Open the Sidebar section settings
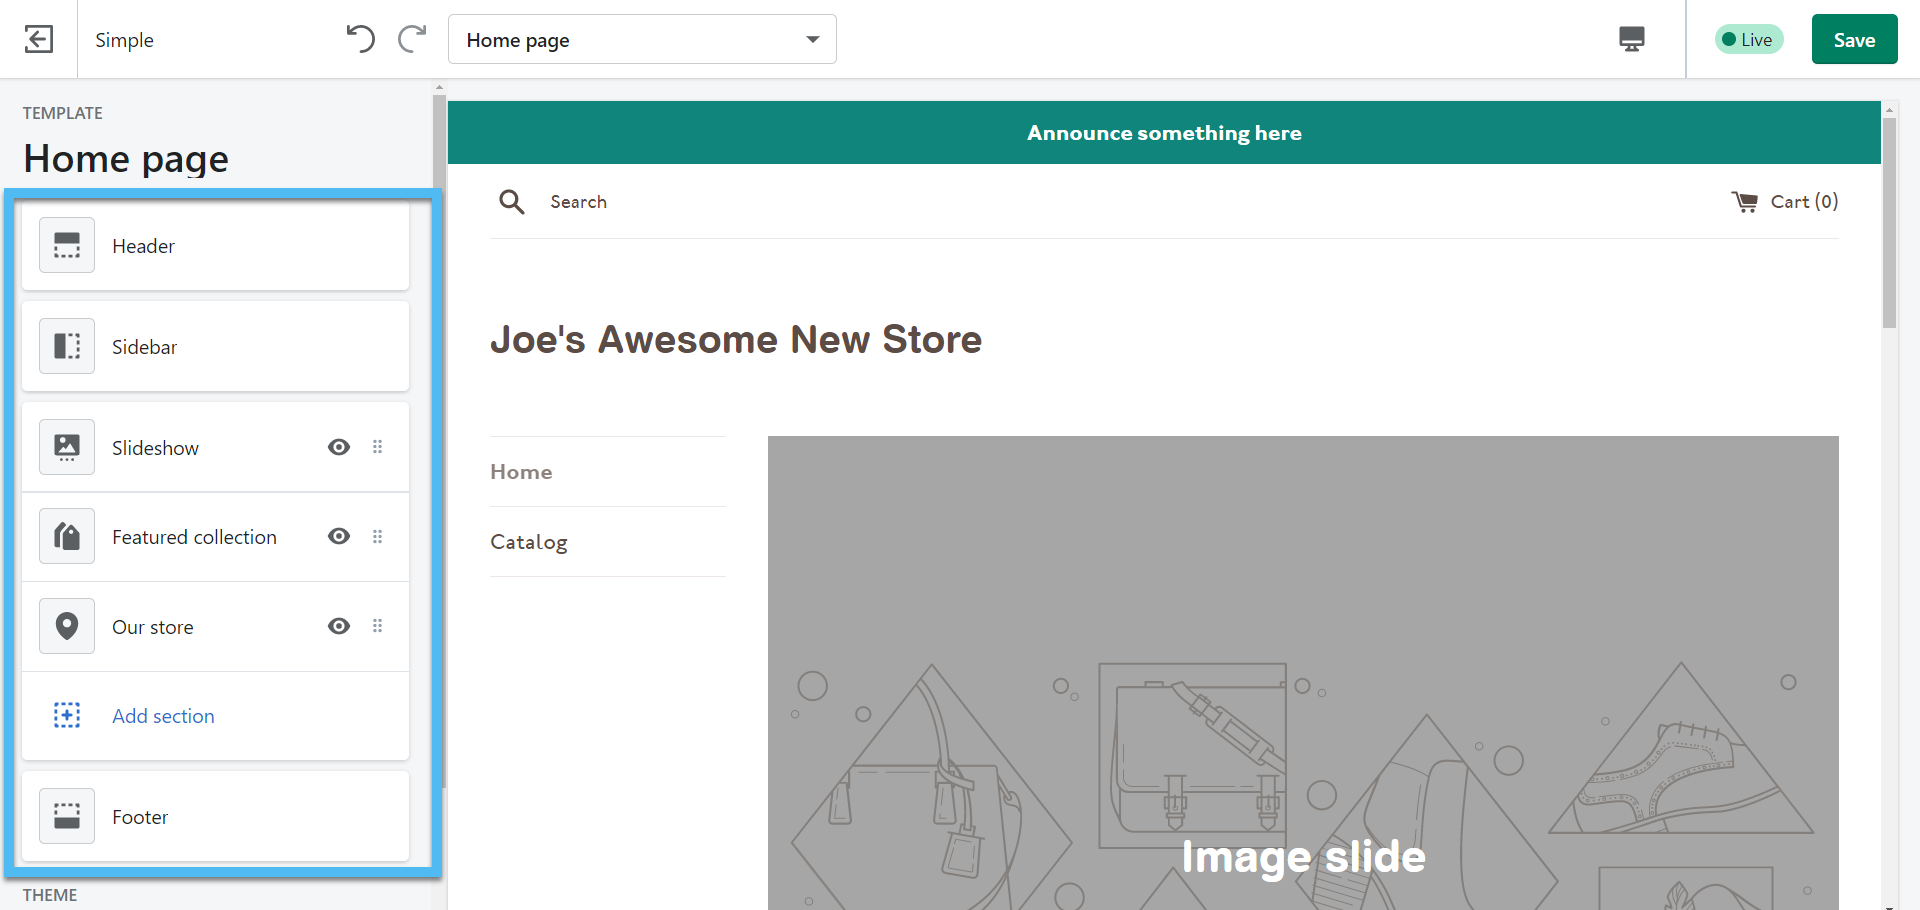Viewport: 1920px width, 910px height. coord(215,347)
